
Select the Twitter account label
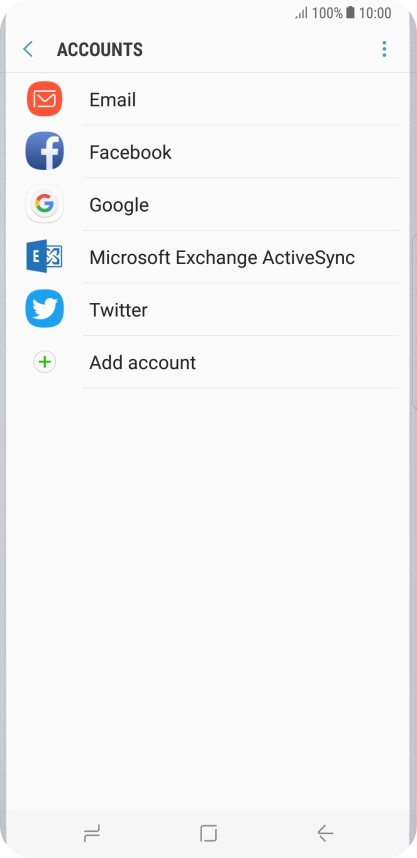tap(118, 310)
